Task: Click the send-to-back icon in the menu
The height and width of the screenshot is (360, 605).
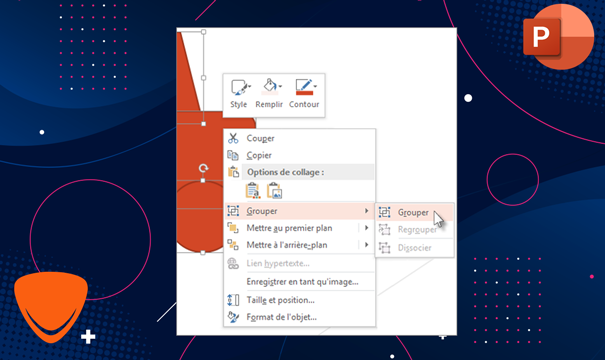Action: [233, 245]
